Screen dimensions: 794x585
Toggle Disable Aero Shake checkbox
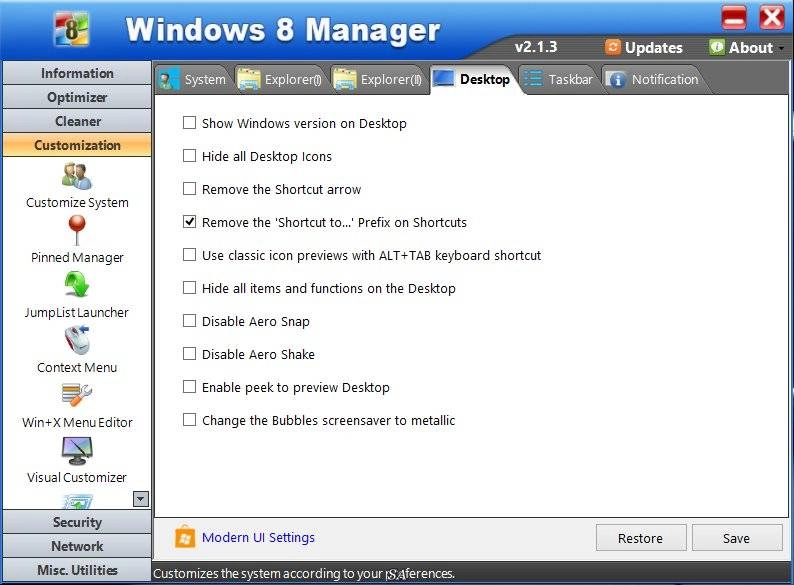(189, 354)
